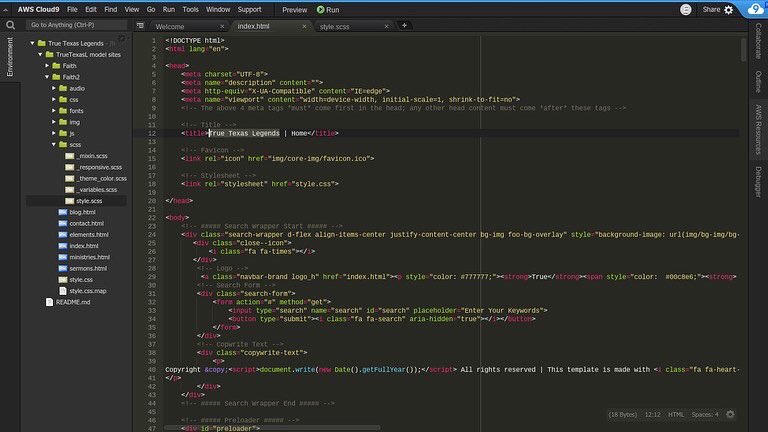This screenshot has height=432, width=768.
Task: Close the Welcome tab
Action: point(222,26)
